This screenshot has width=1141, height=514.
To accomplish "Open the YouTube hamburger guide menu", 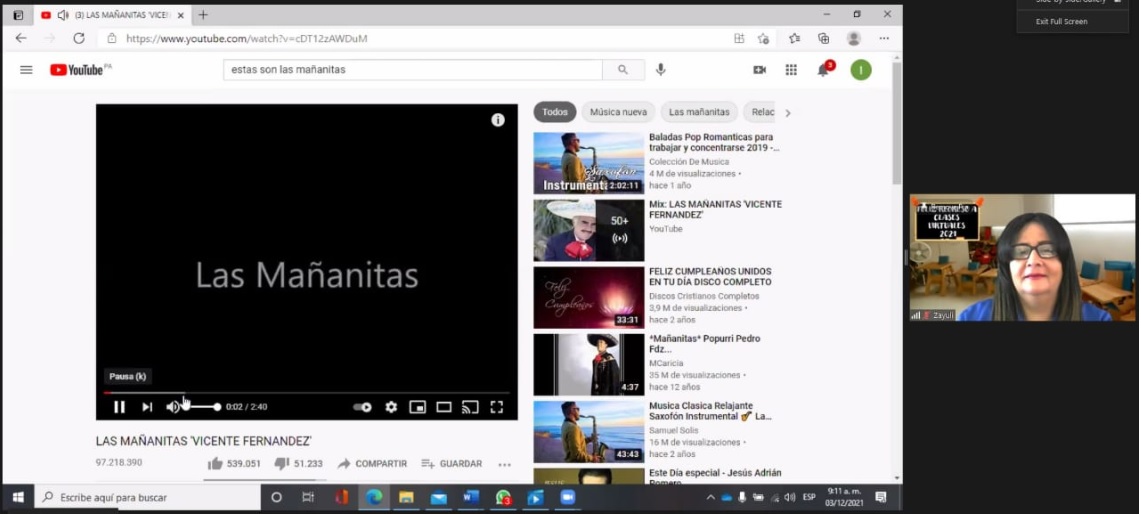I will click(x=26, y=70).
